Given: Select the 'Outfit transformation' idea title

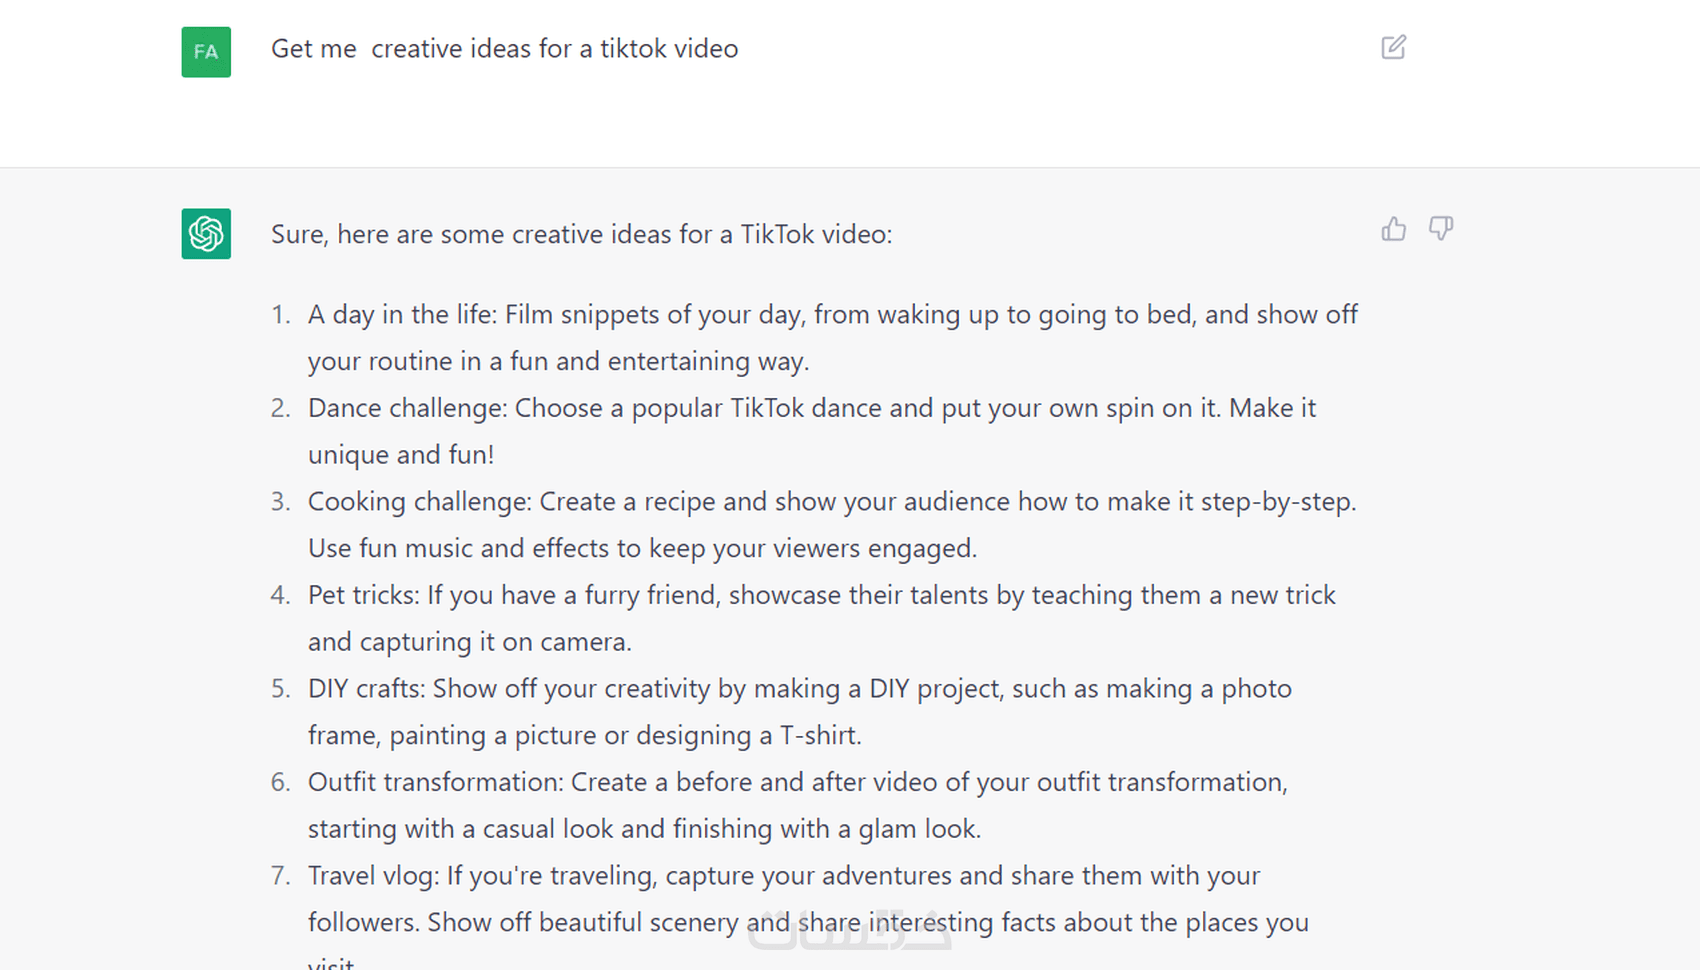Looking at the screenshot, I should pos(435,782).
